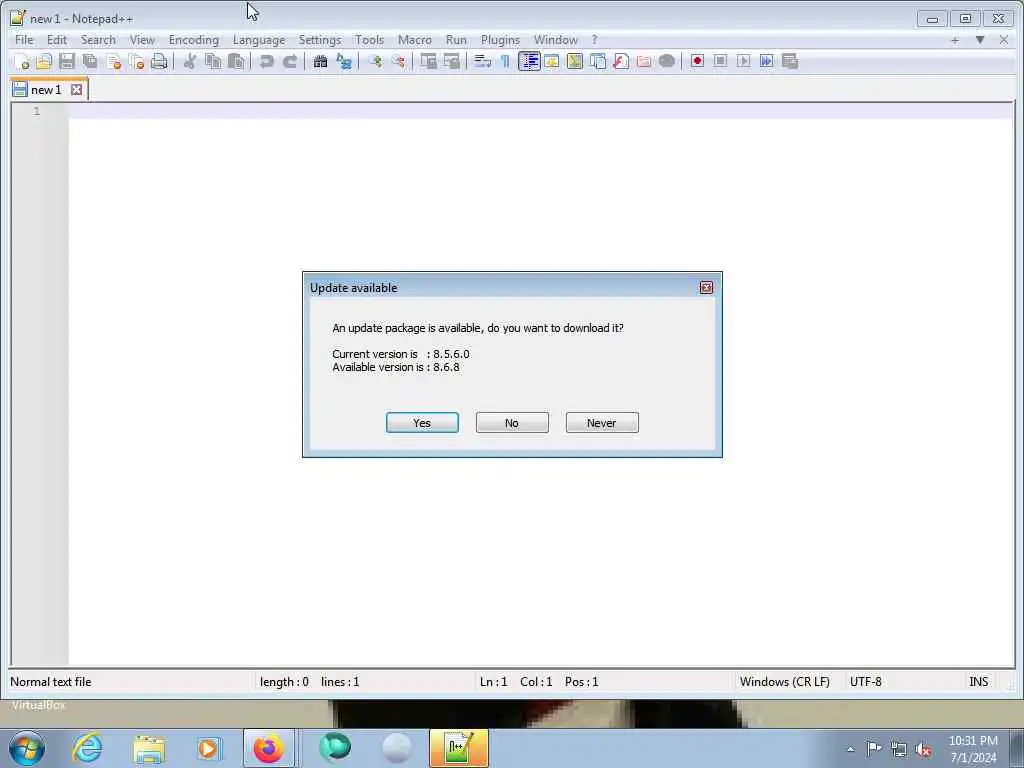Start macro recording with red dot icon
Viewport: 1024px width, 768px height.
point(697,61)
